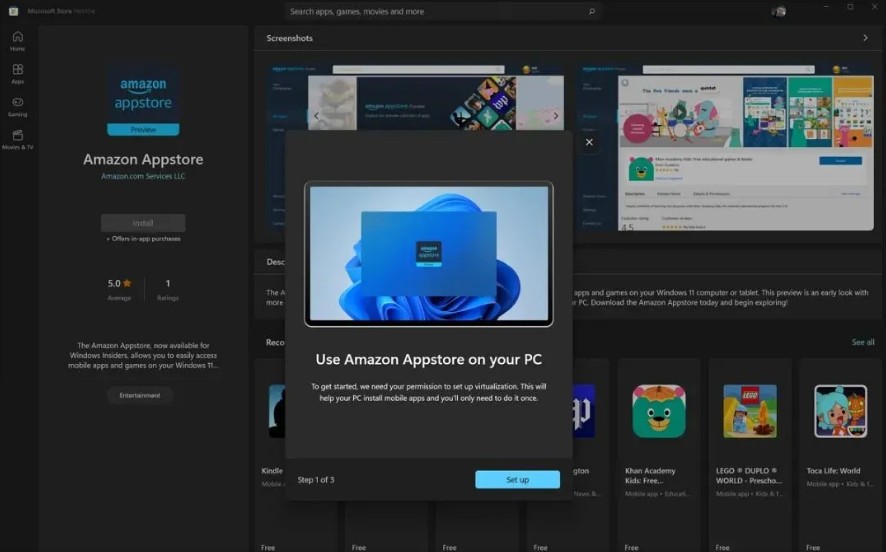Viewport: 886px width, 552px height.
Task: Click the Amazon Appstore title text
Action: click(x=143, y=159)
